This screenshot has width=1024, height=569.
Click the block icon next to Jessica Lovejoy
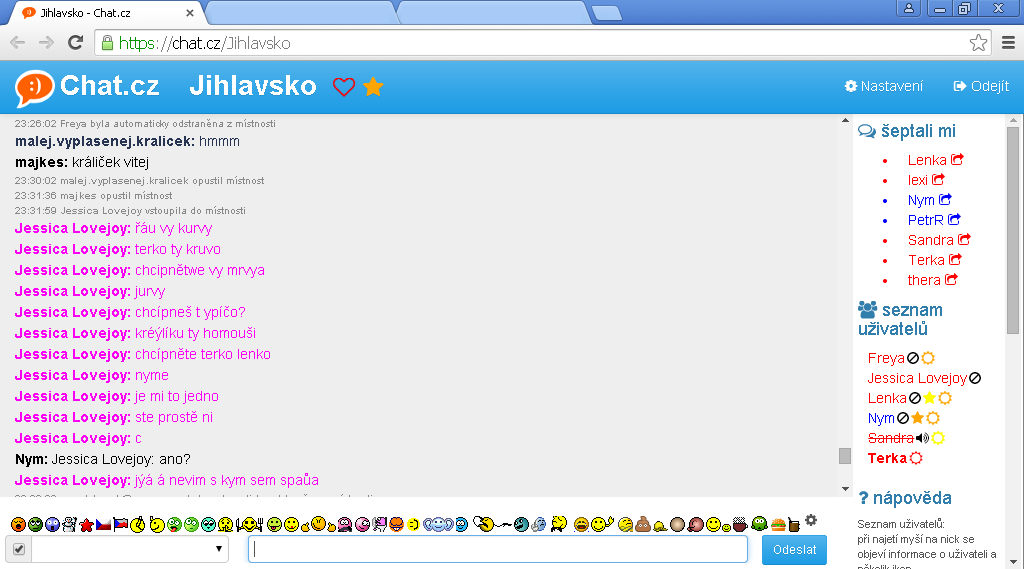click(x=975, y=378)
